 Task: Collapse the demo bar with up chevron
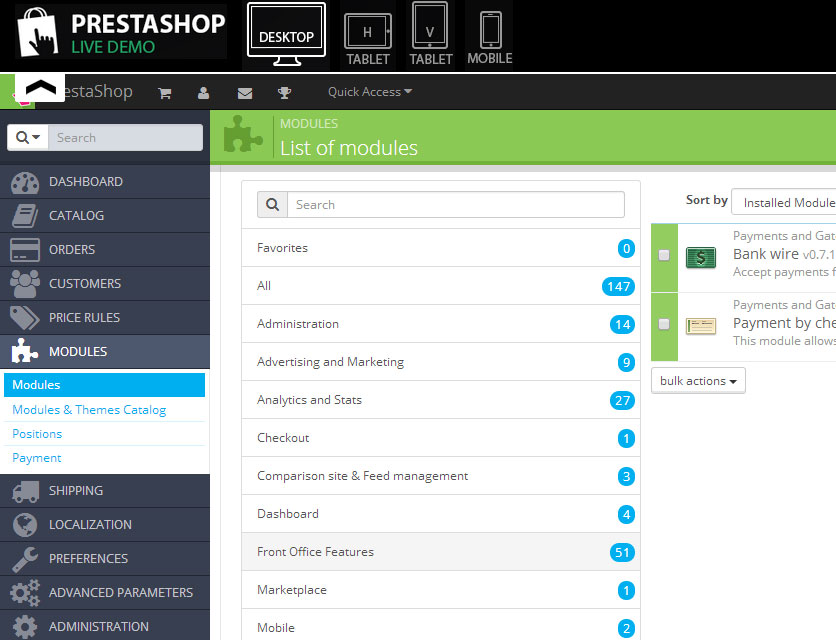click(41, 88)
